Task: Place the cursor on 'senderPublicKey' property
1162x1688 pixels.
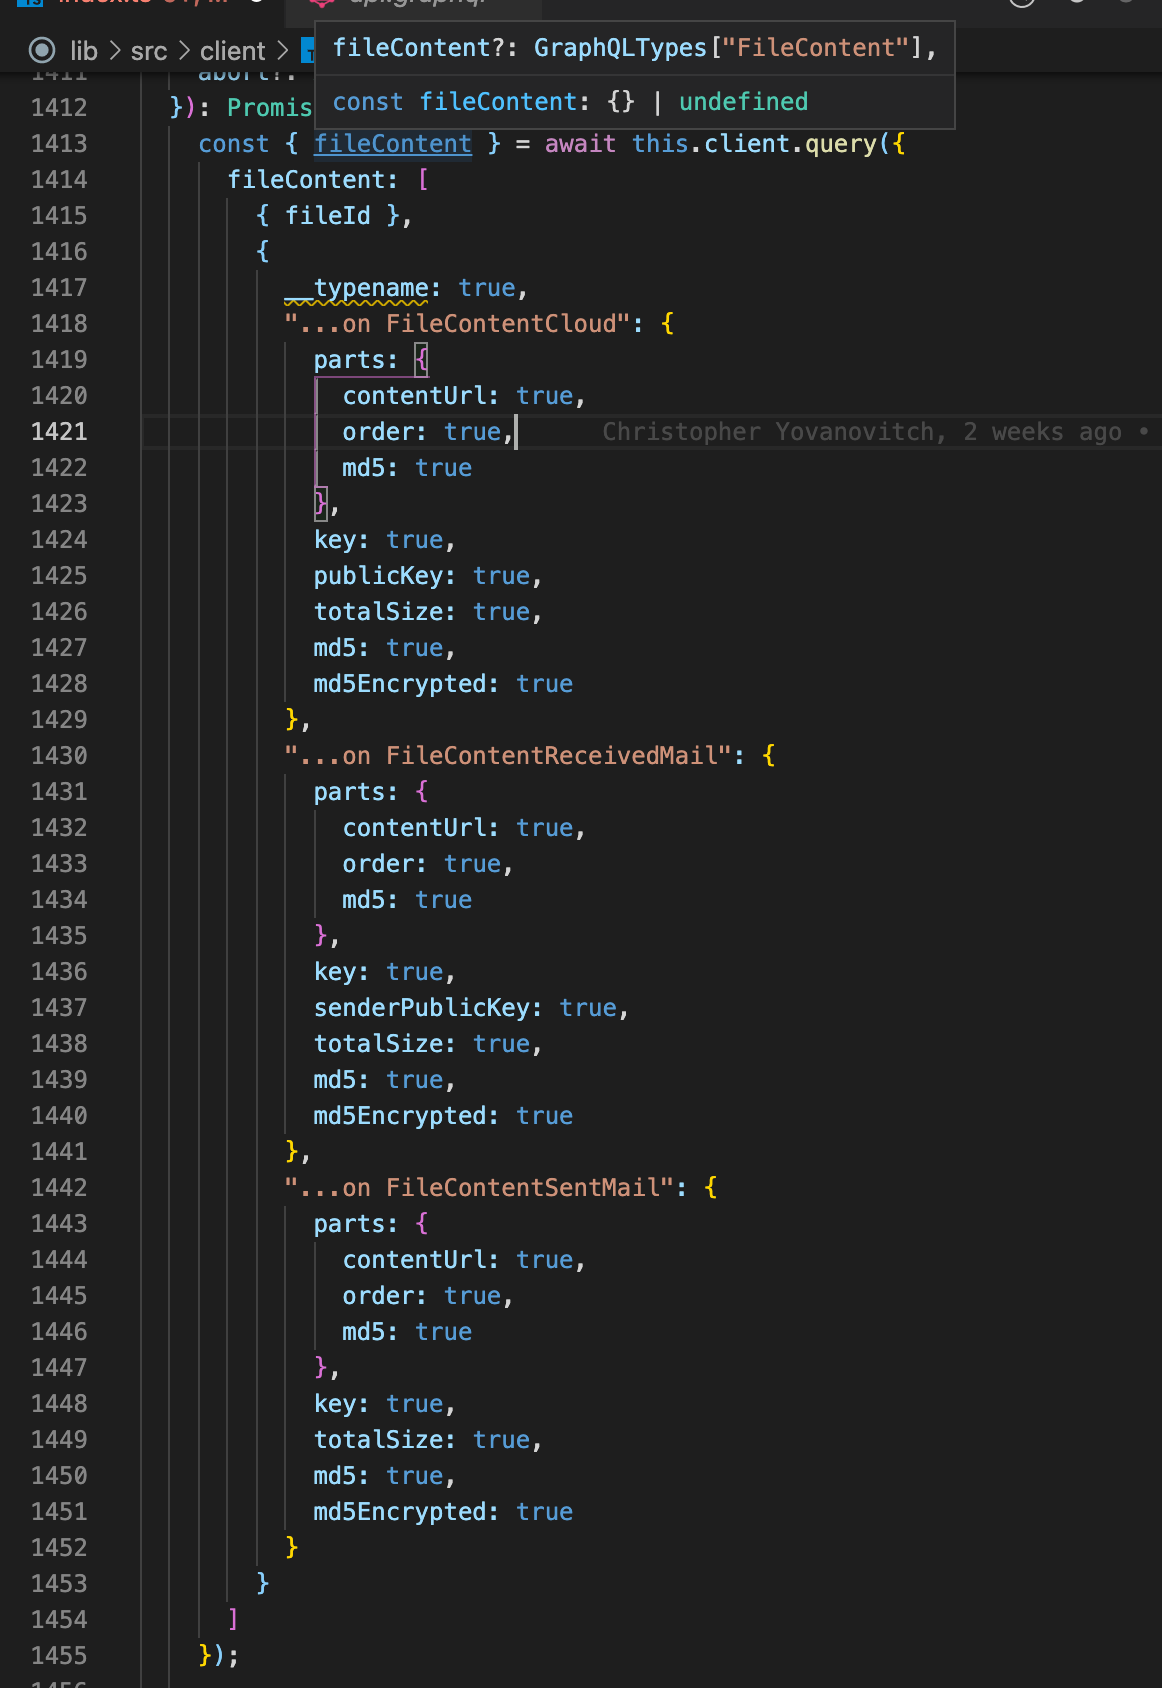Action: coord(422,1008)
